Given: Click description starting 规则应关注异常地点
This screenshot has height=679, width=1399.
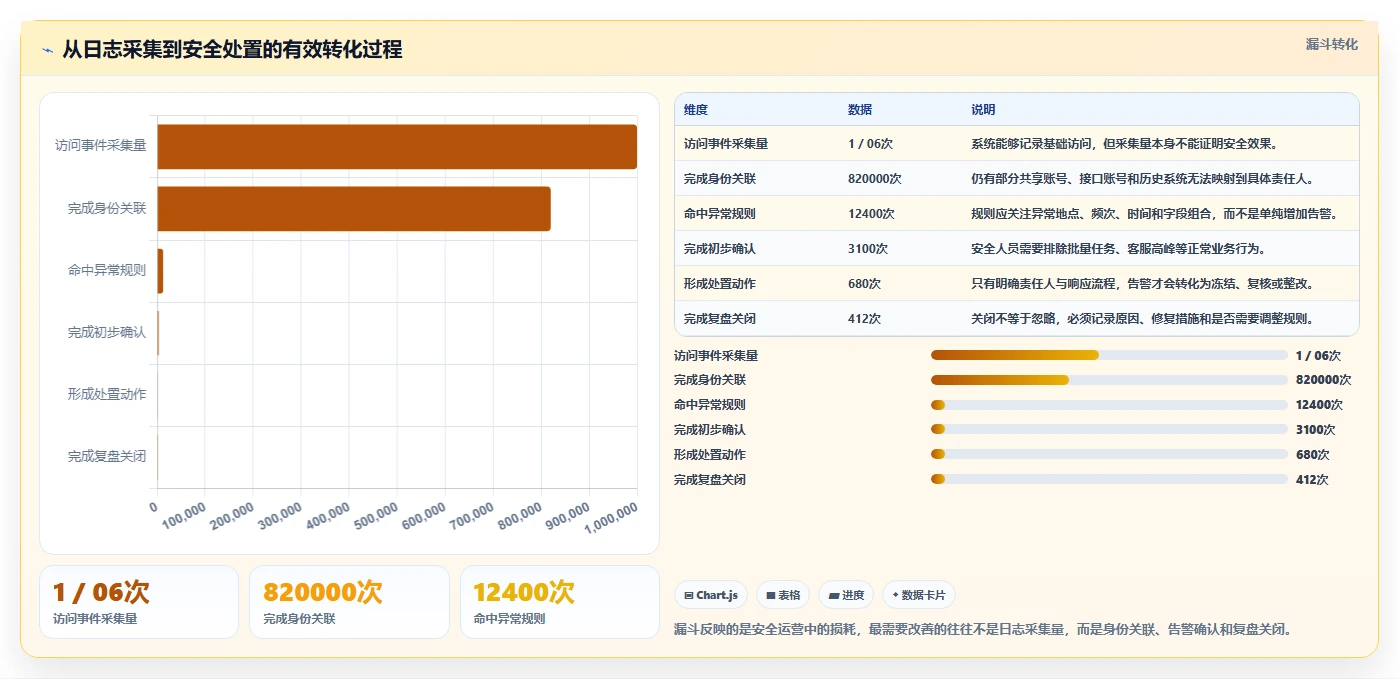Looking at the screenshot, I should (1154, 214).
